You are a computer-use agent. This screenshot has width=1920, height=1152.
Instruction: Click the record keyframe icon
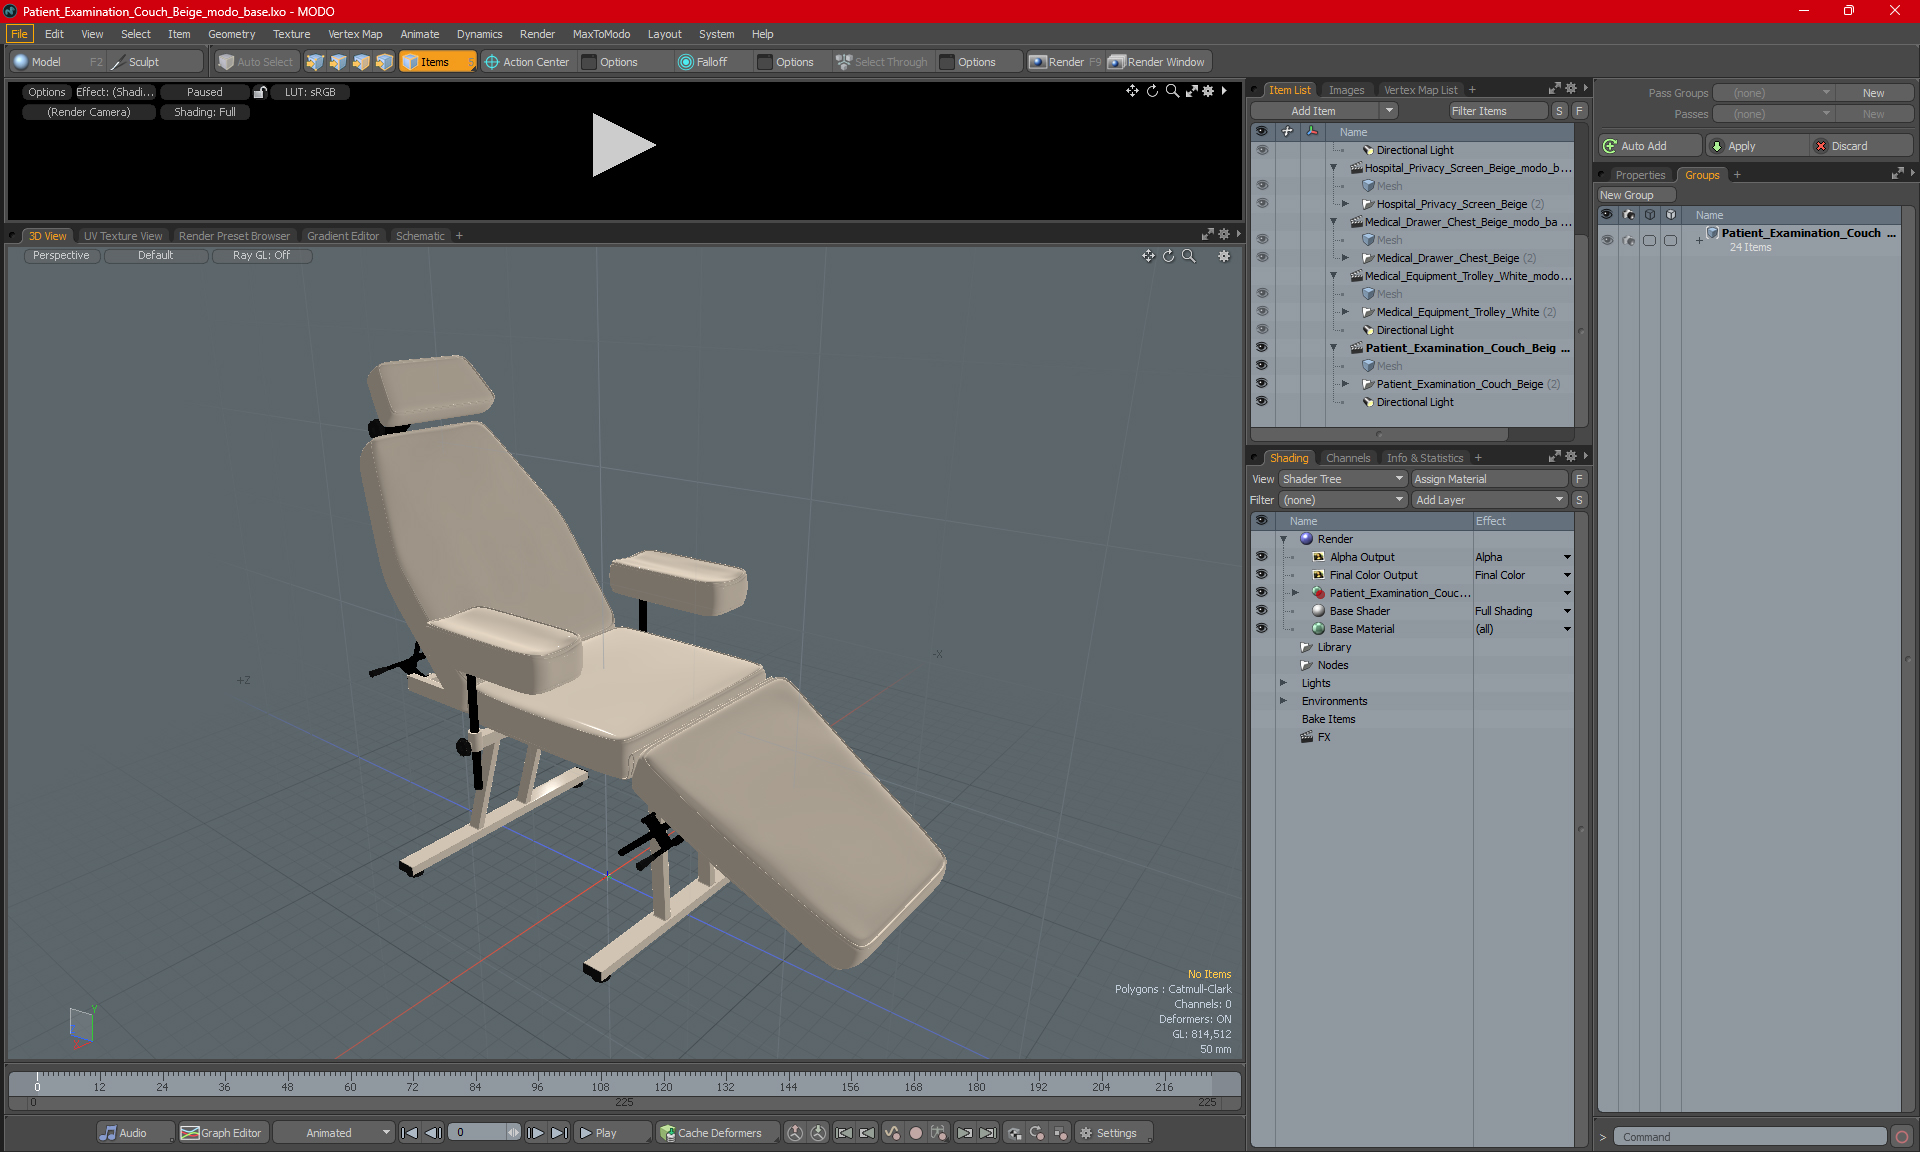click(x=915, y=1133)
